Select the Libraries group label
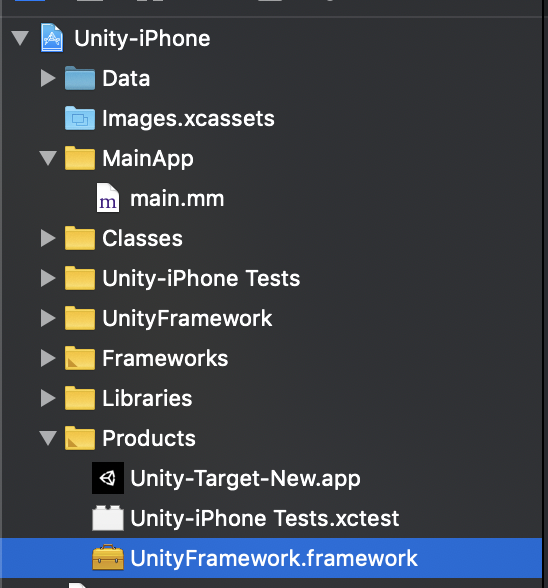This screenshot has height=588, width=548. tap(147, 398)
